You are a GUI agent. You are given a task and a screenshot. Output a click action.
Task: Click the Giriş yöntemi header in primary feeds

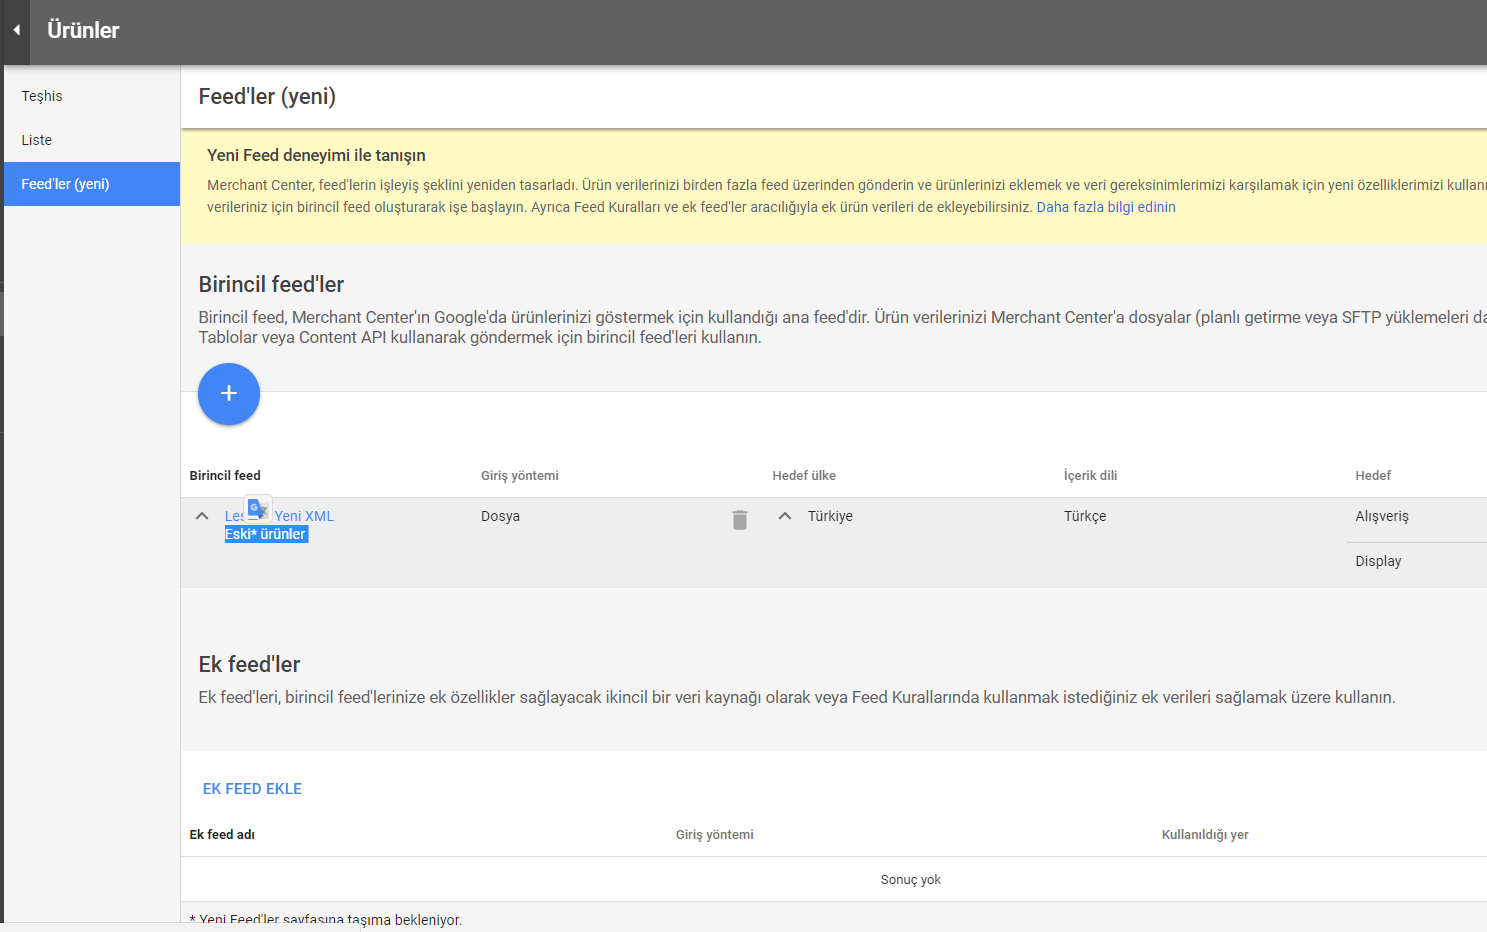[520, 476]
